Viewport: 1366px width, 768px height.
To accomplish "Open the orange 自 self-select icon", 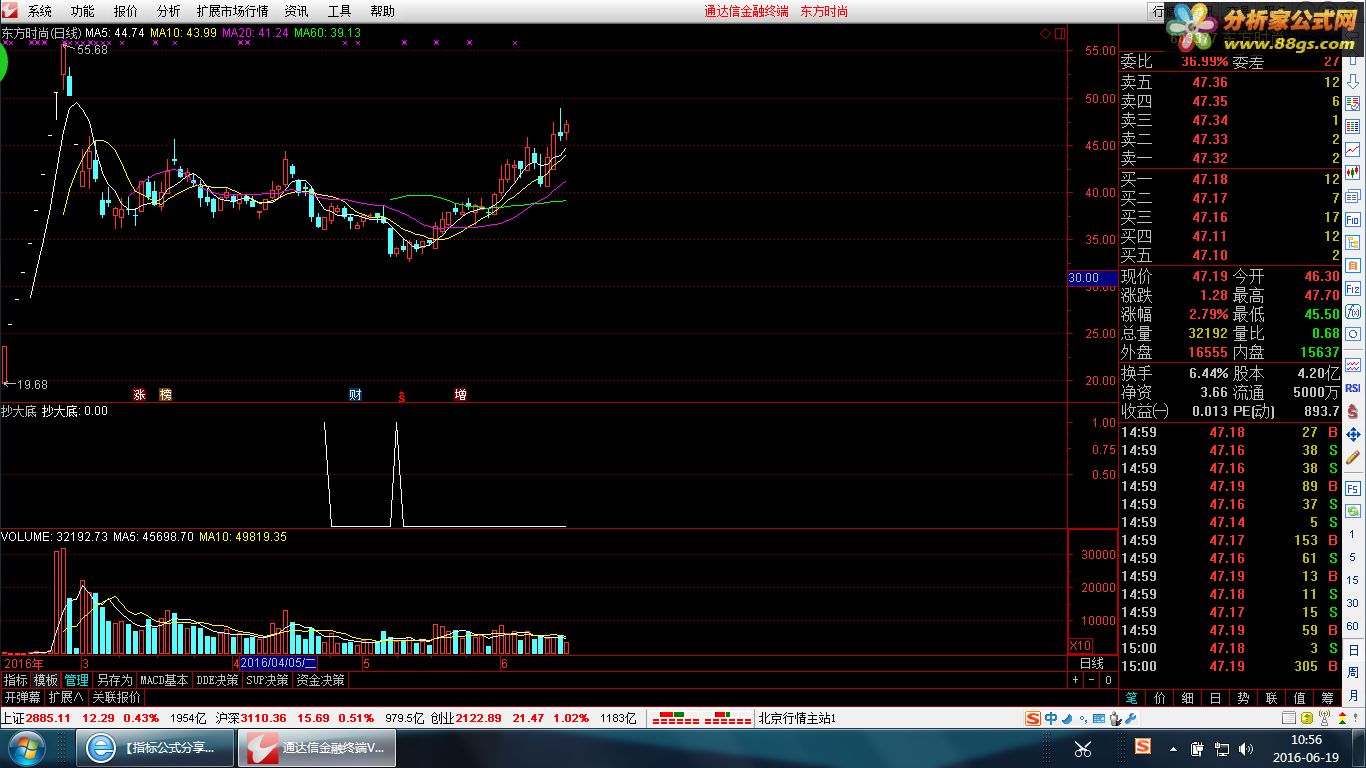I will (1352, 265).
